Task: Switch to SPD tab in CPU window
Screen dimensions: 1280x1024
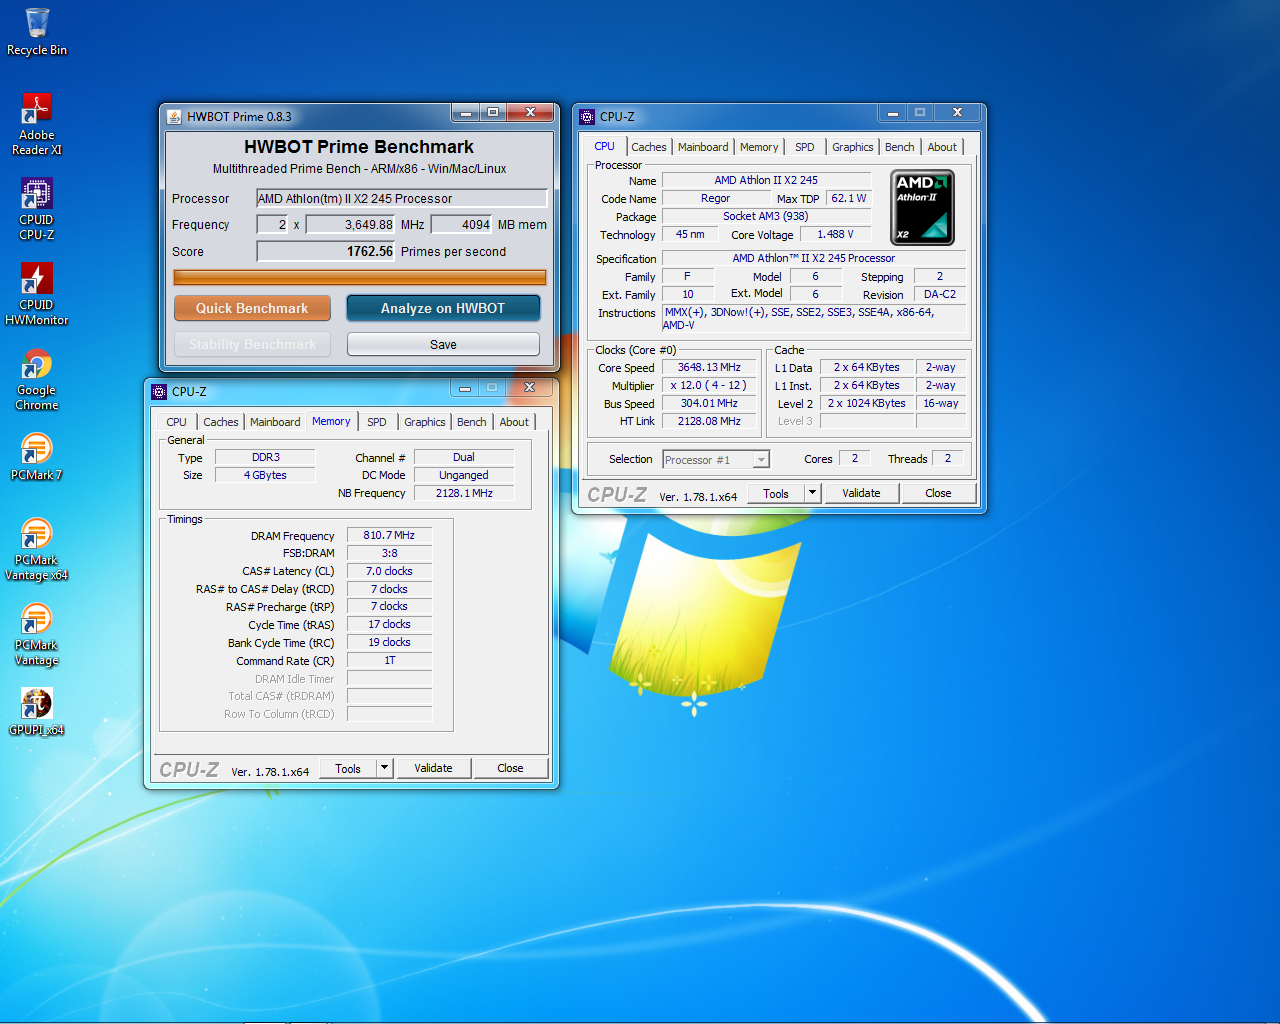Action: [x=804, y=147]
